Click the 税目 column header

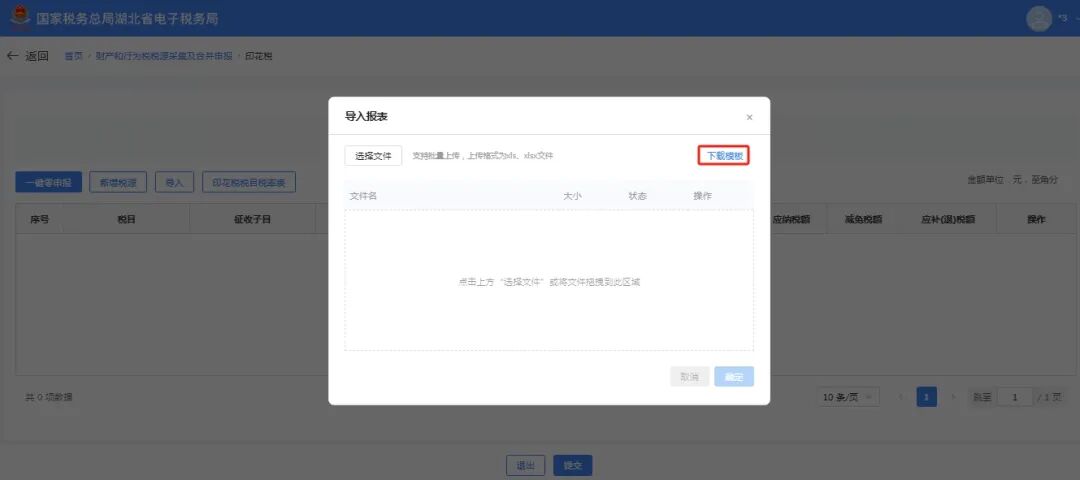click(125, 219)
